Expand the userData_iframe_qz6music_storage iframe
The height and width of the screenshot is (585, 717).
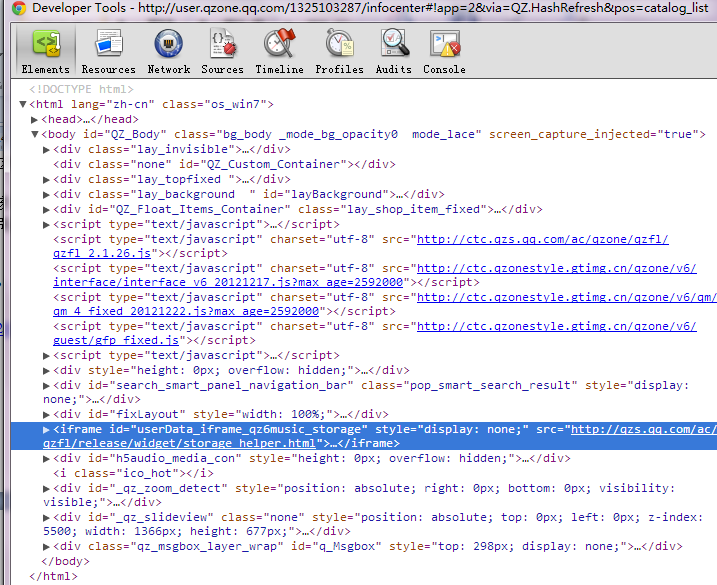pos(46,429)
